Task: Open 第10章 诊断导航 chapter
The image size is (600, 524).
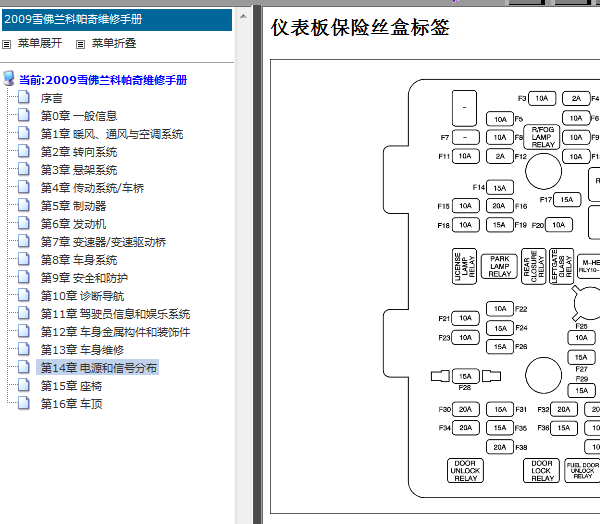Action: click(82, 296)
